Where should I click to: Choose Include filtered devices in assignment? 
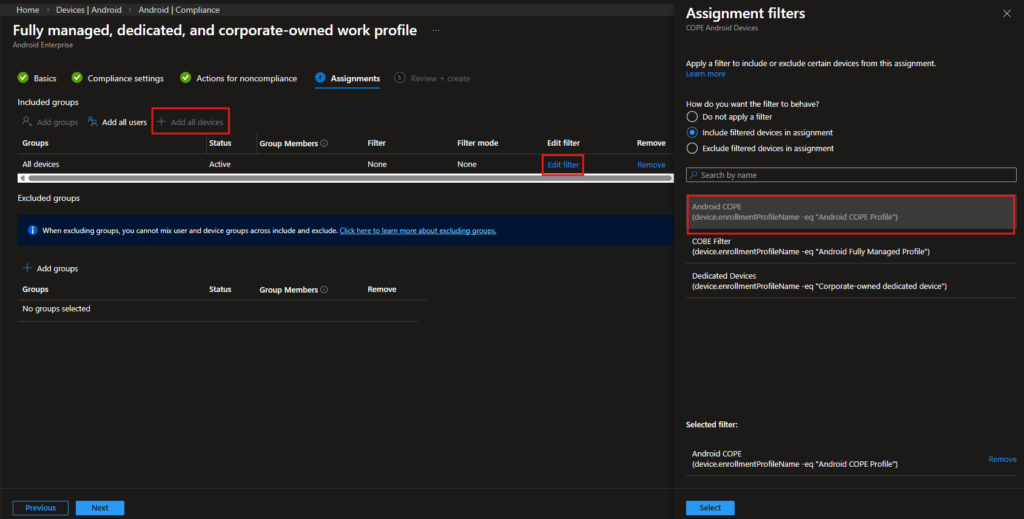[691, 132]
